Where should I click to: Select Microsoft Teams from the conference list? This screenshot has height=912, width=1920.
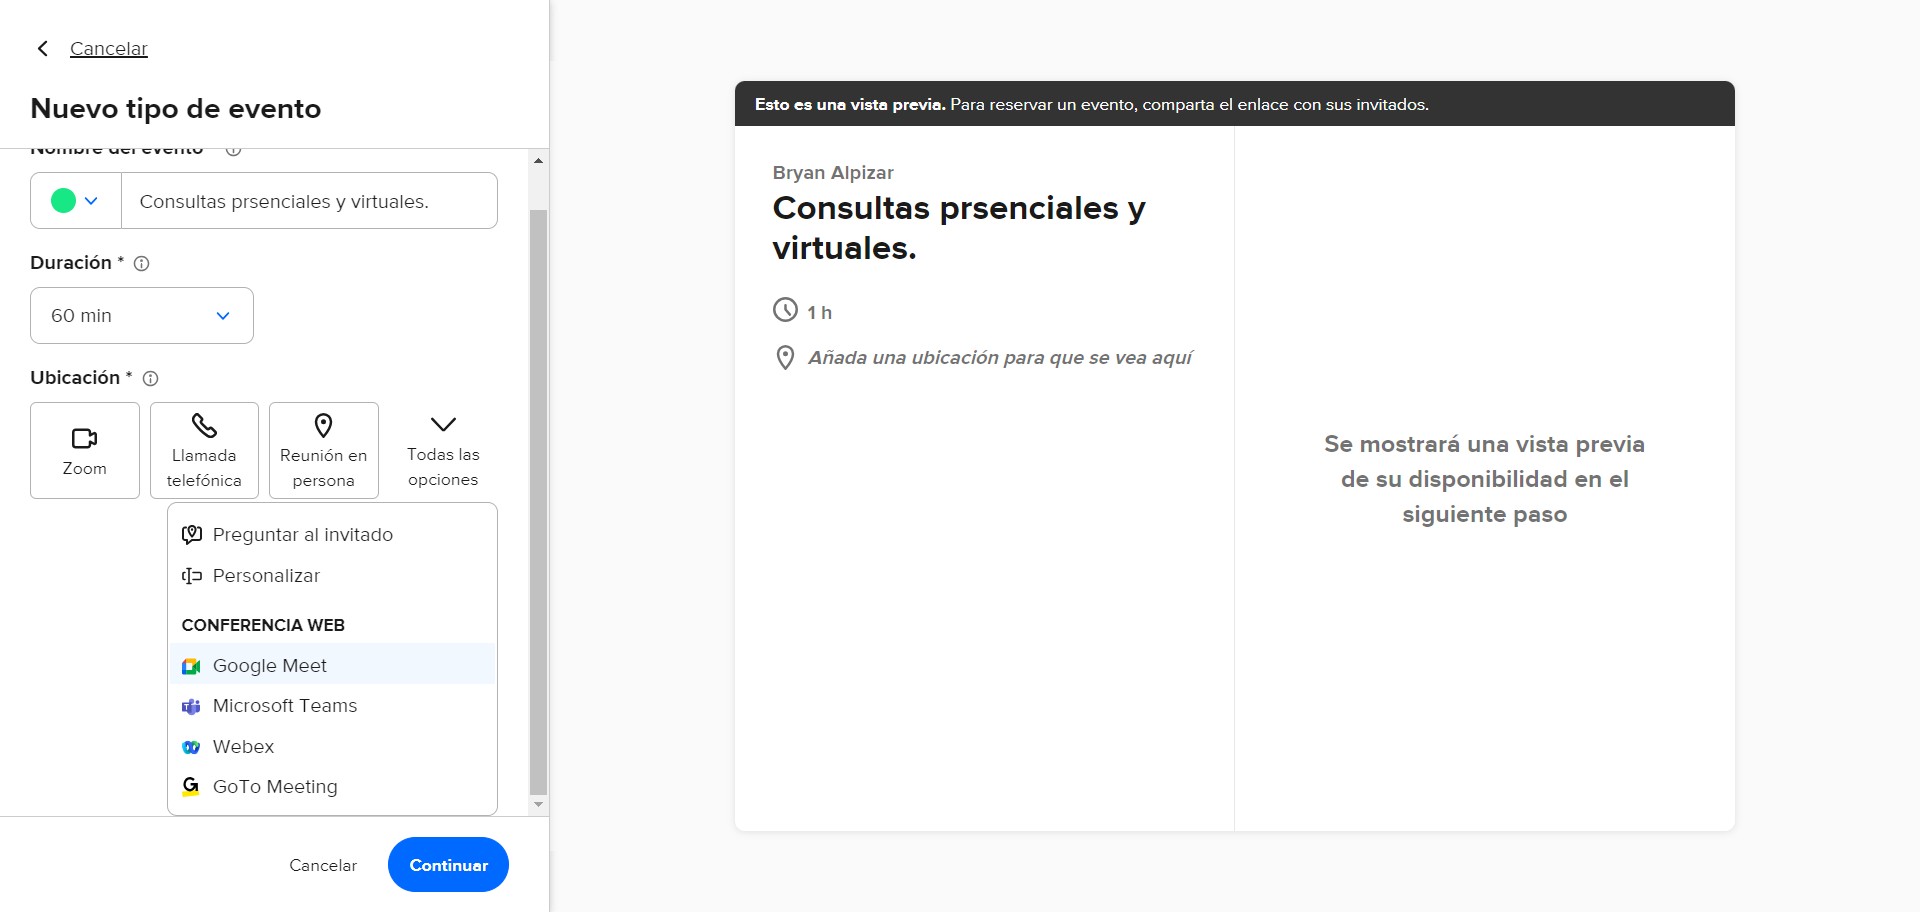pos(285,706)
